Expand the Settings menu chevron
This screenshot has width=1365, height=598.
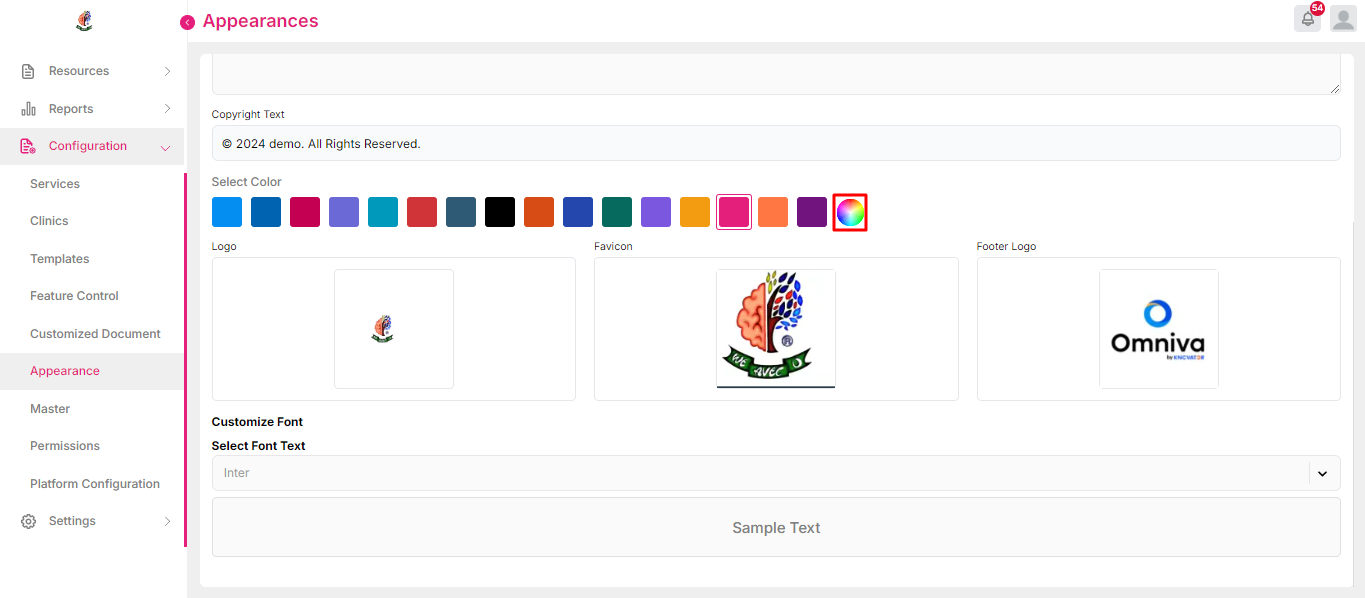(167, 521)
